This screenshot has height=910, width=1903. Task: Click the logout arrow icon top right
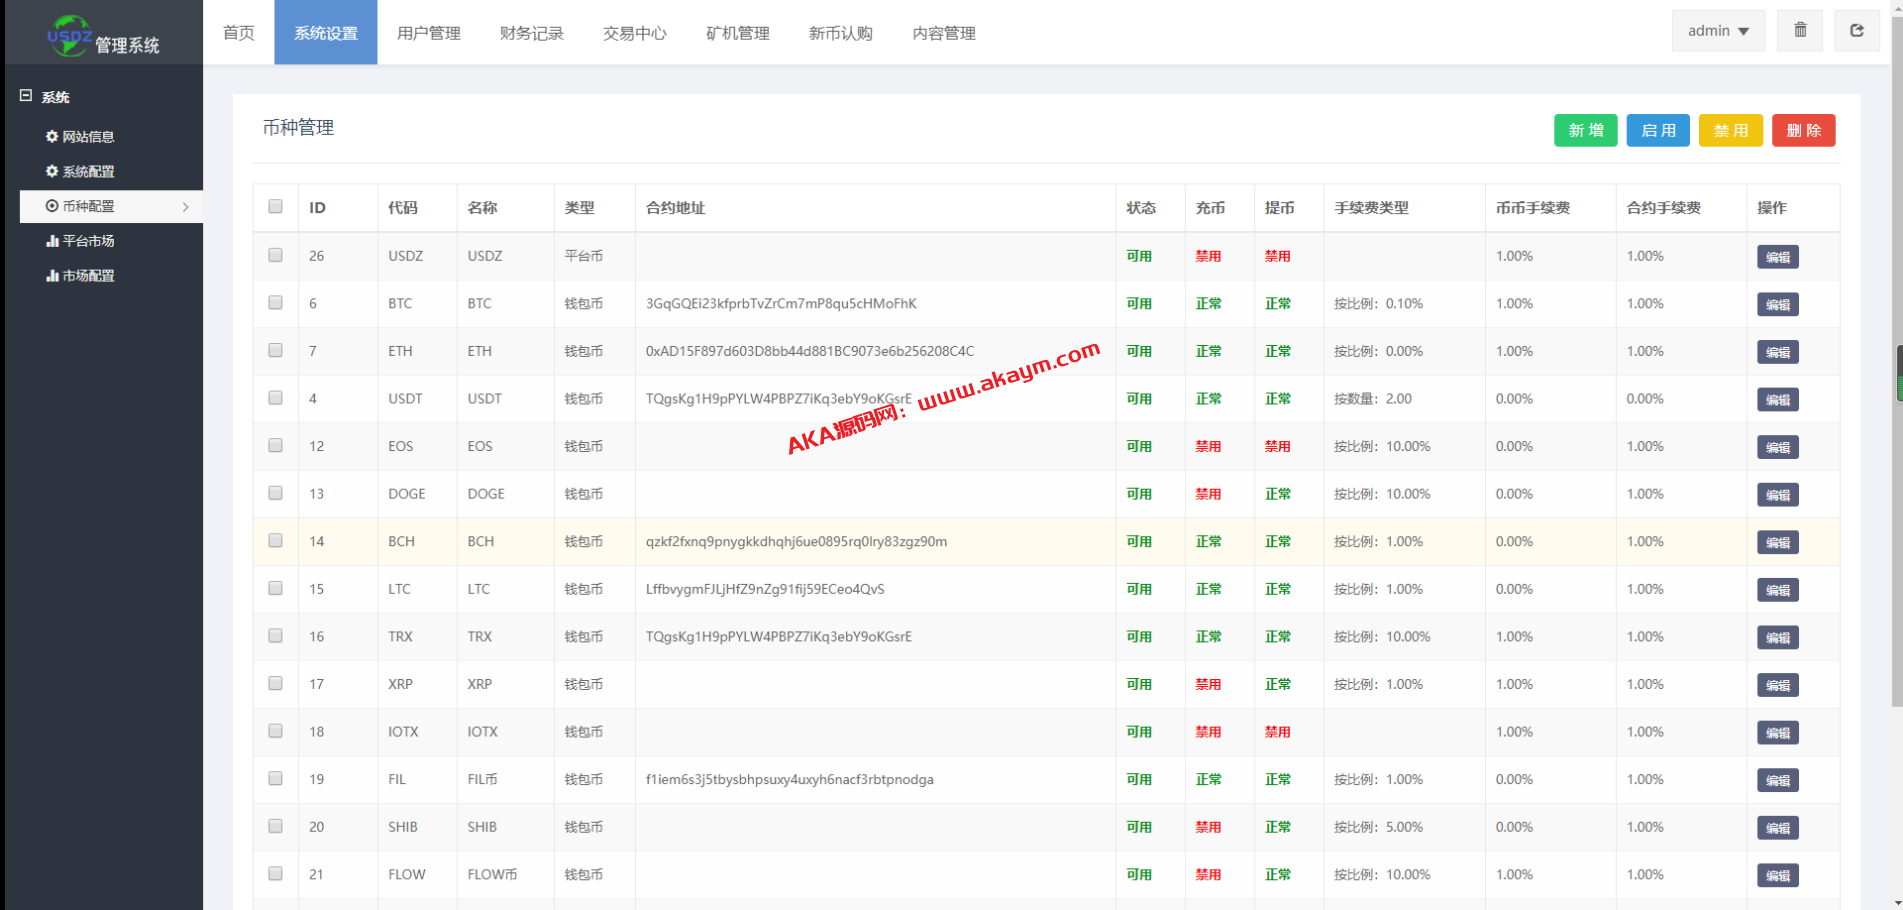(1857, 31)
